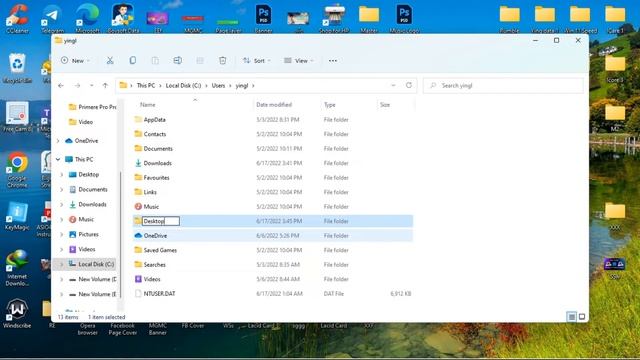
Task: Open the Recent locations chevron
Action: [91, 85]
